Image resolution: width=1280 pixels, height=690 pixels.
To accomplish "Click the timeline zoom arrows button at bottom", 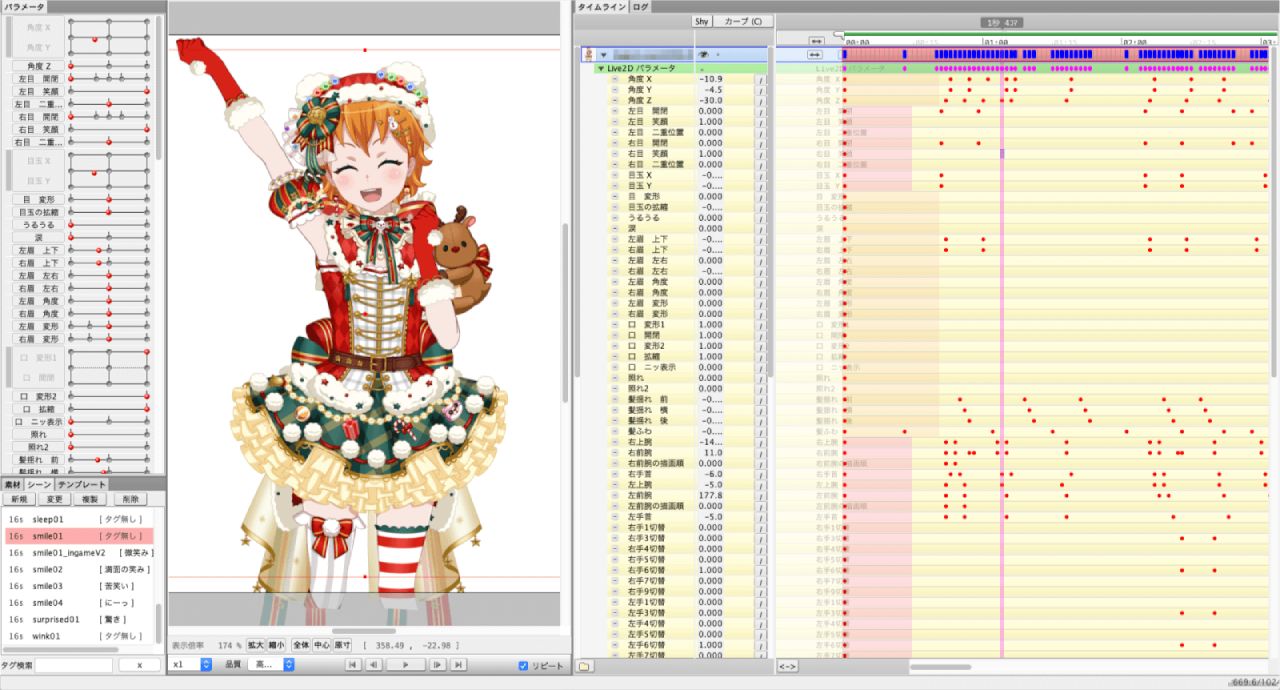I will tap(787, 666).
